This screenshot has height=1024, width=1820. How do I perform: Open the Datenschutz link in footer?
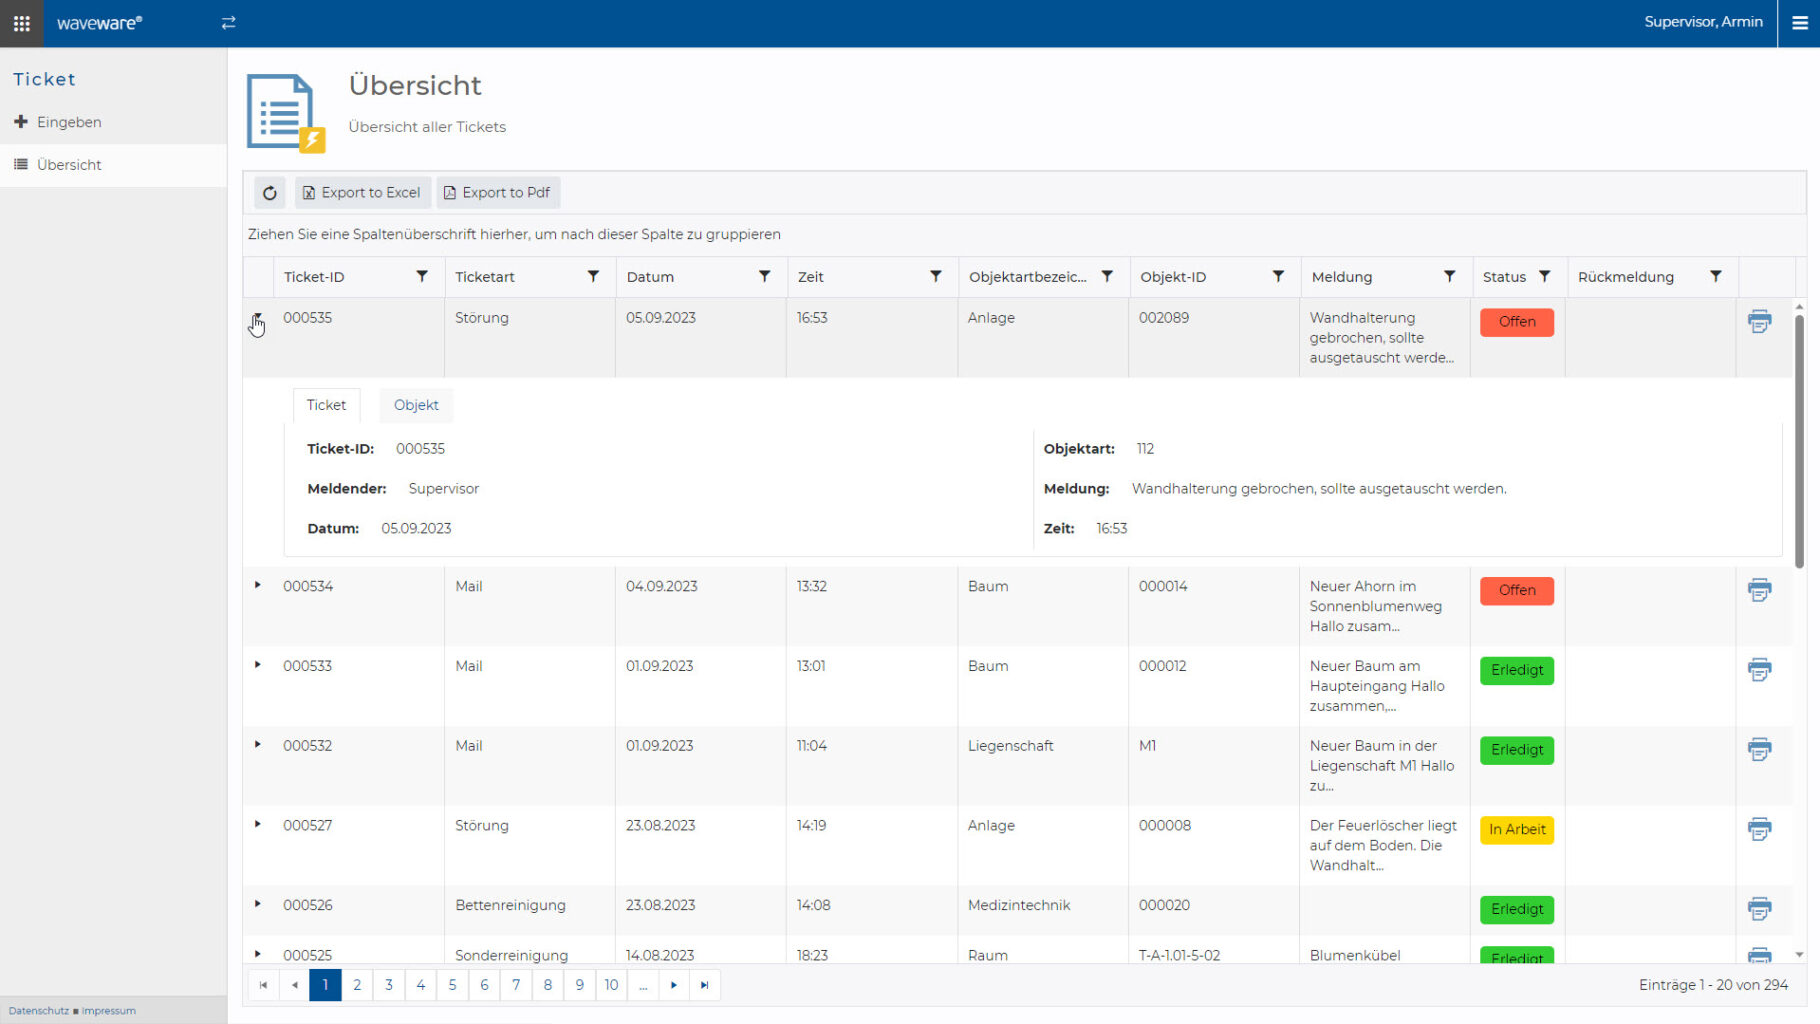[x=39, y=1011]
